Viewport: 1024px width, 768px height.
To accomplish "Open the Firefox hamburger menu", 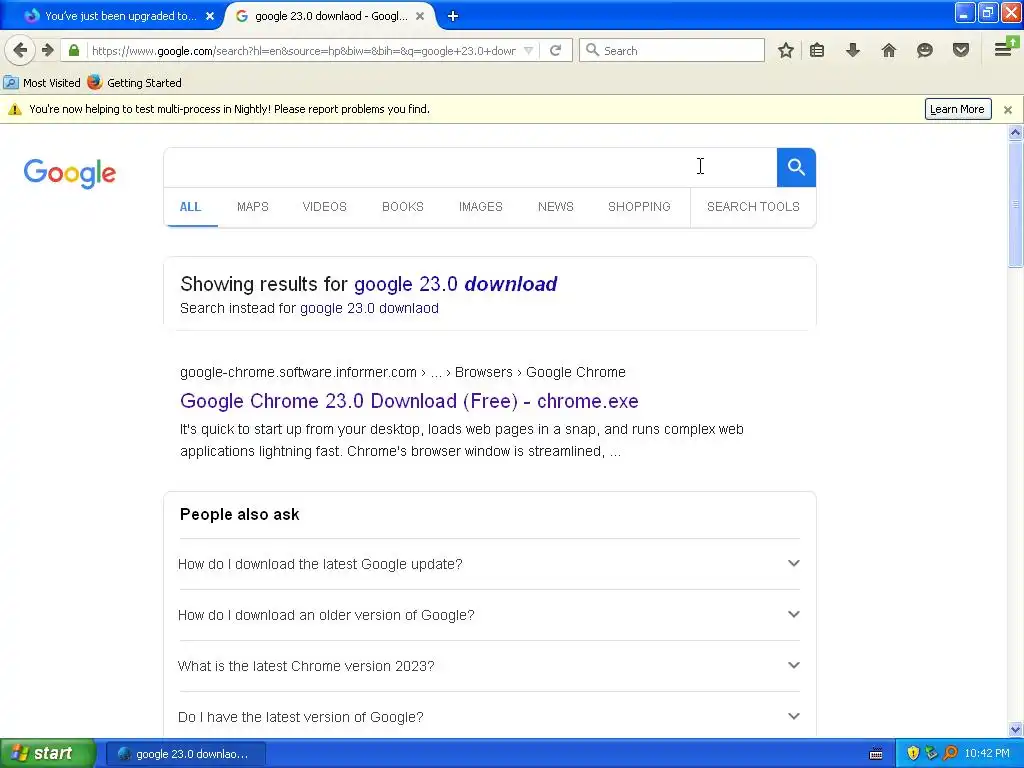I will [1005, 48].
